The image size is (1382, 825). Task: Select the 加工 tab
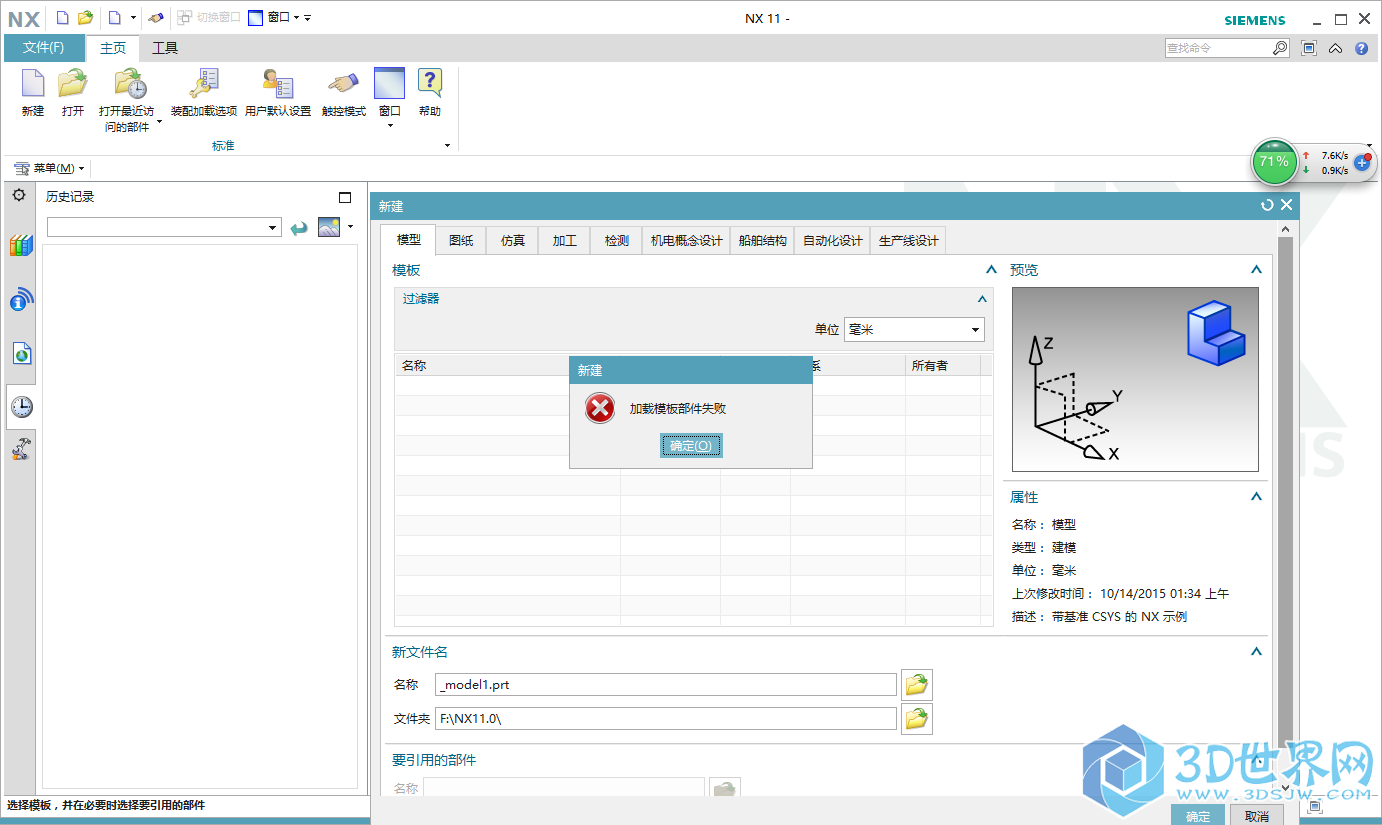click(x=565, y=240)
